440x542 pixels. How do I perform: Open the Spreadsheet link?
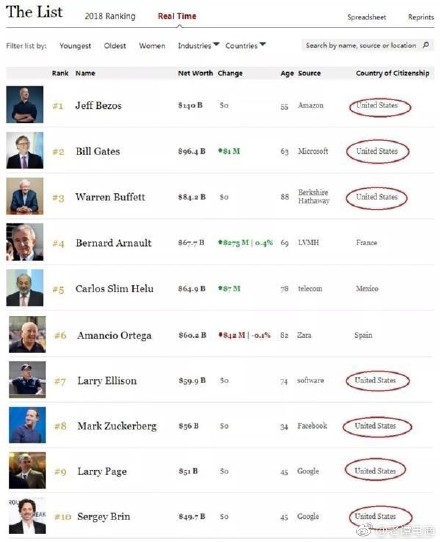(367, 17)
